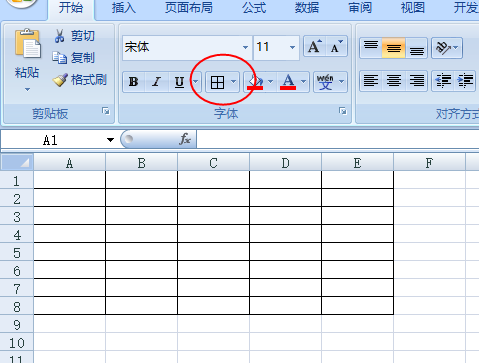The image size is (479, 363).
Task: Center text horizontally
Action: (394, 81)
